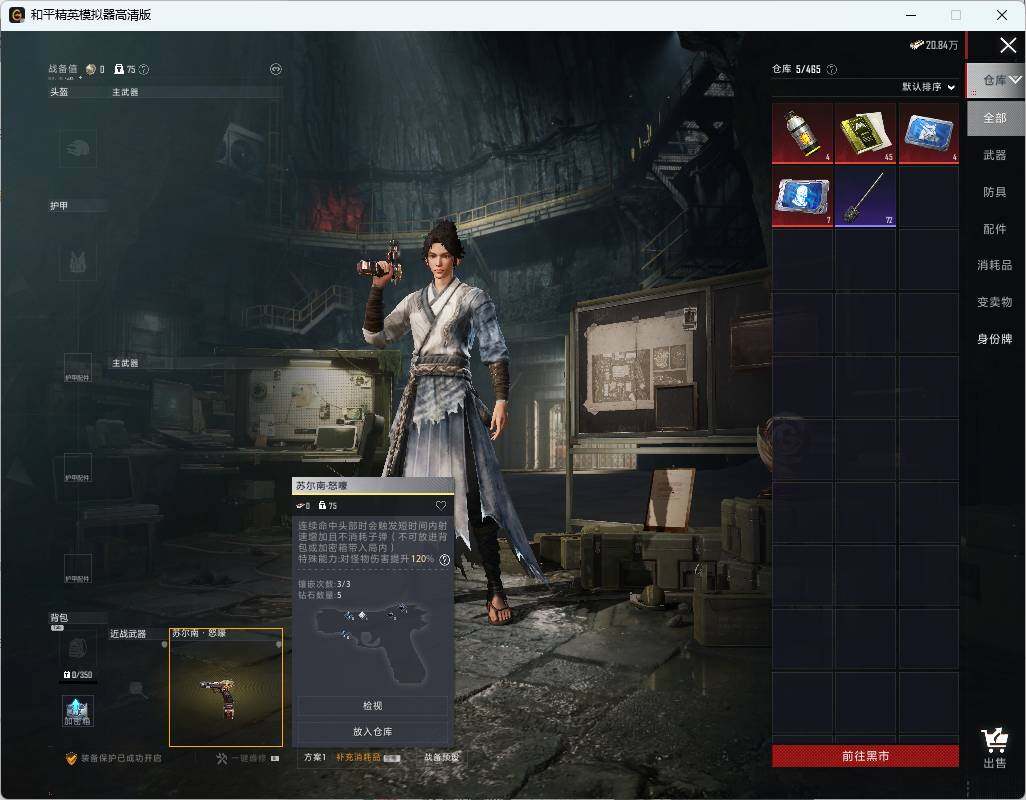This screenshot has height=800, width=1026.
Task: Open 战备预设 loadout presets
Action: [x=442, y=757]
